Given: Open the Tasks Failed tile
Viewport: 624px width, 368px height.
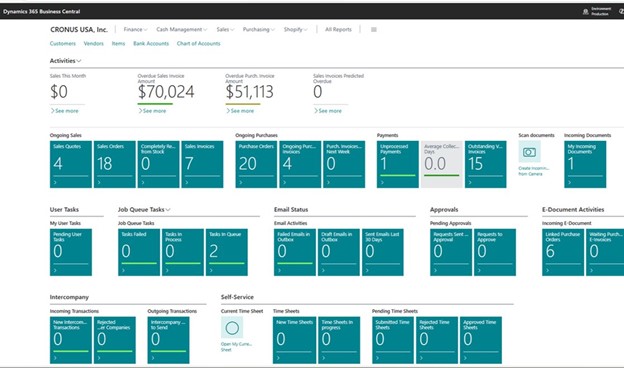Looking at the screenshot, I should point(139,252).
